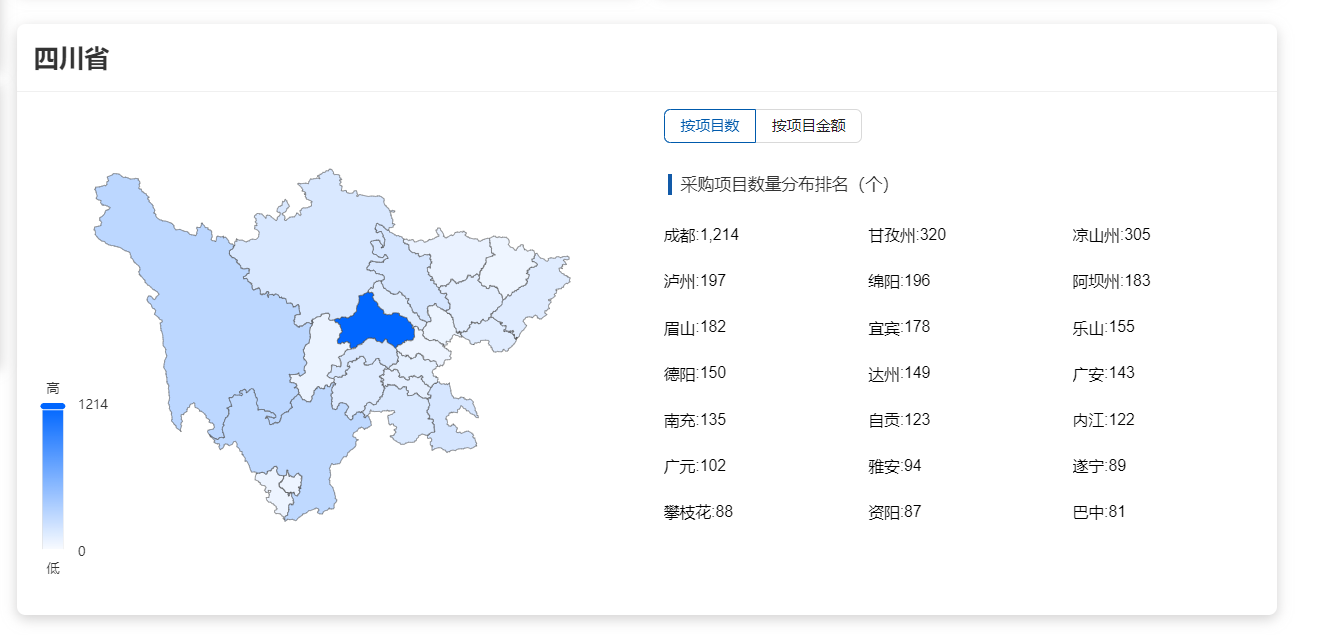Click the 南充:135 ranking entry
Screen dimensions: 1338x635
click(x=694, y=420)
